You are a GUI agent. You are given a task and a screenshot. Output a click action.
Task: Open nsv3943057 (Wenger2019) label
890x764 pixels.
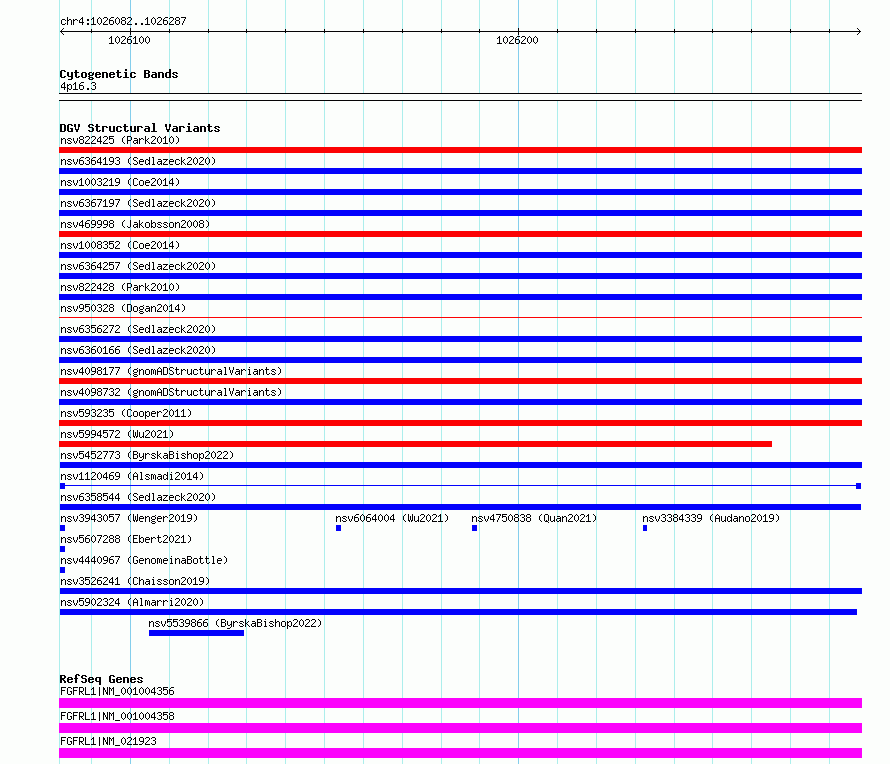129,518
